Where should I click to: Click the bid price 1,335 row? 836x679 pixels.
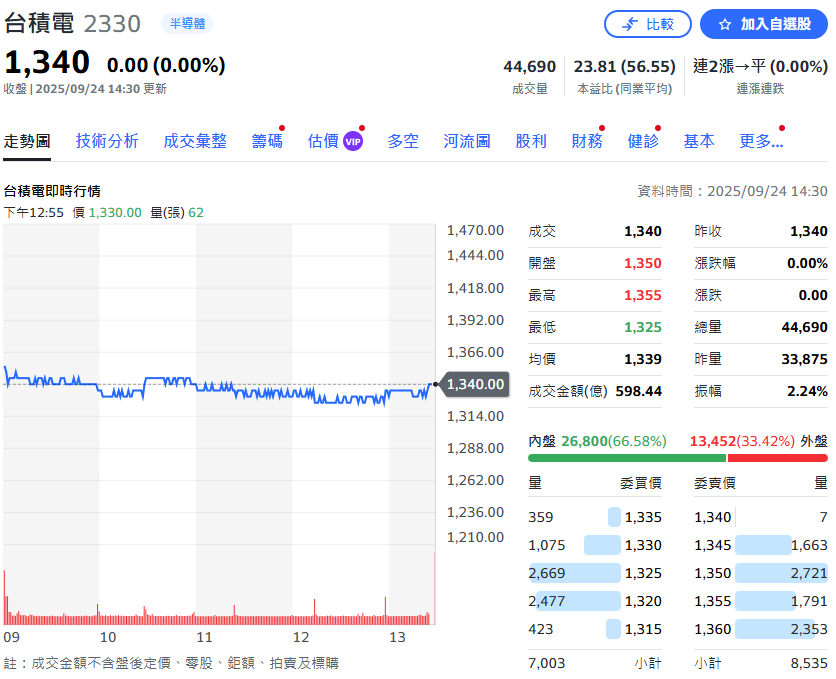(595, 517)
